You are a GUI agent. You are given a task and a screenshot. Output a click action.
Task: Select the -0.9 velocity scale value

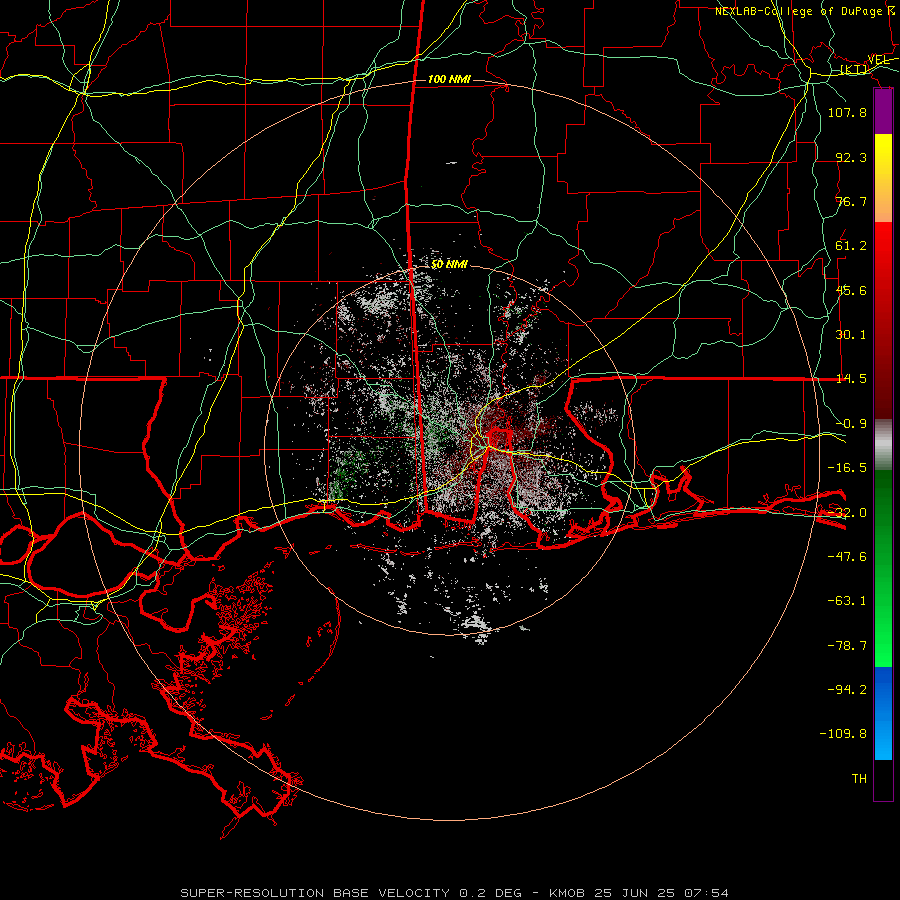851,424
